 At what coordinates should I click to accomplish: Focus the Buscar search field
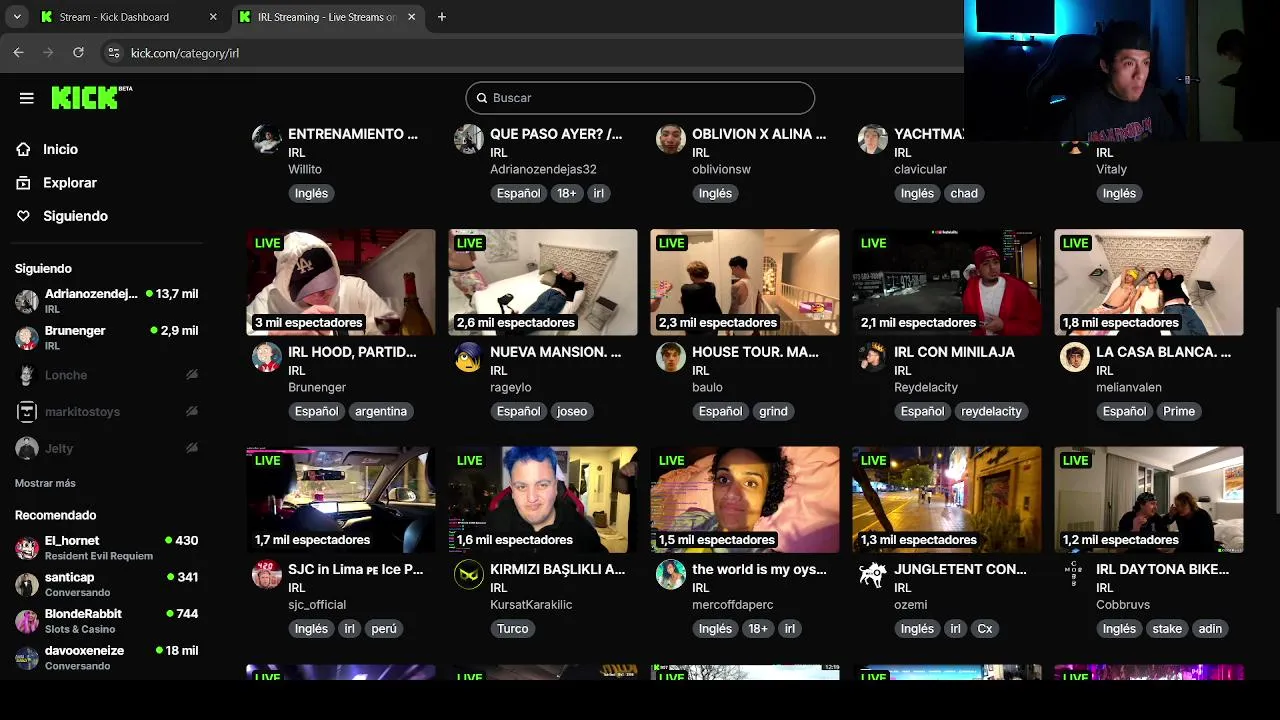click(640, 98)
